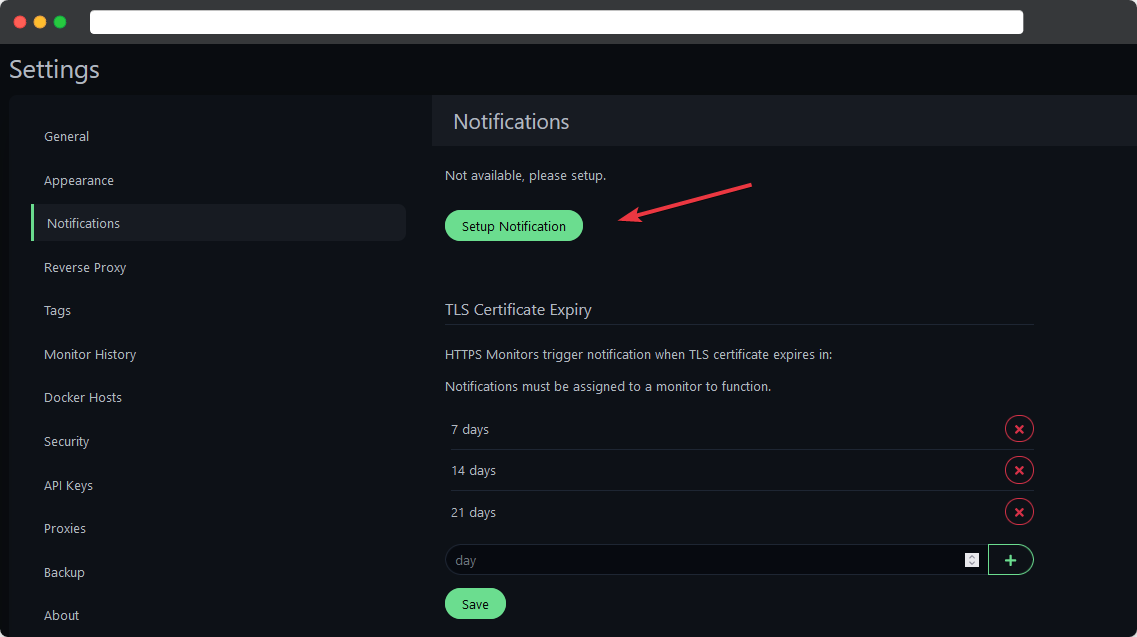Go to the Tags settings section

click(x=57, y=310)
